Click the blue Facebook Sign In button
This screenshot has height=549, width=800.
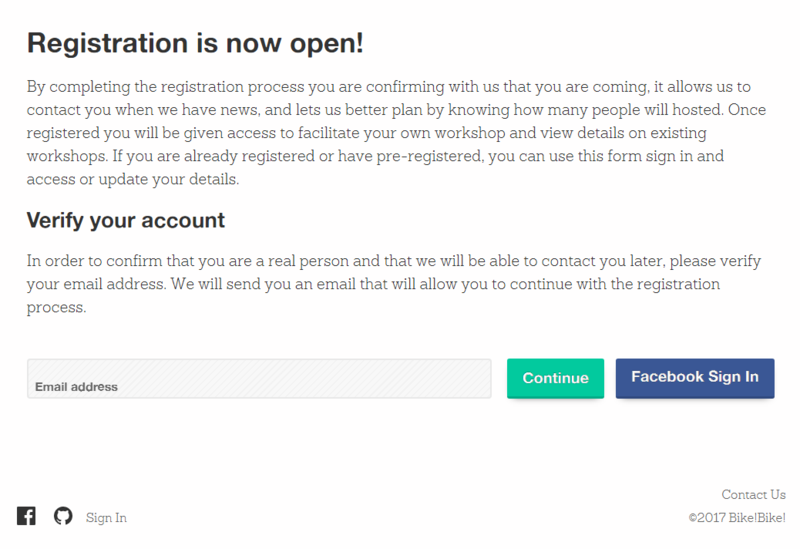pyautogui.click(x=694, y=378)
